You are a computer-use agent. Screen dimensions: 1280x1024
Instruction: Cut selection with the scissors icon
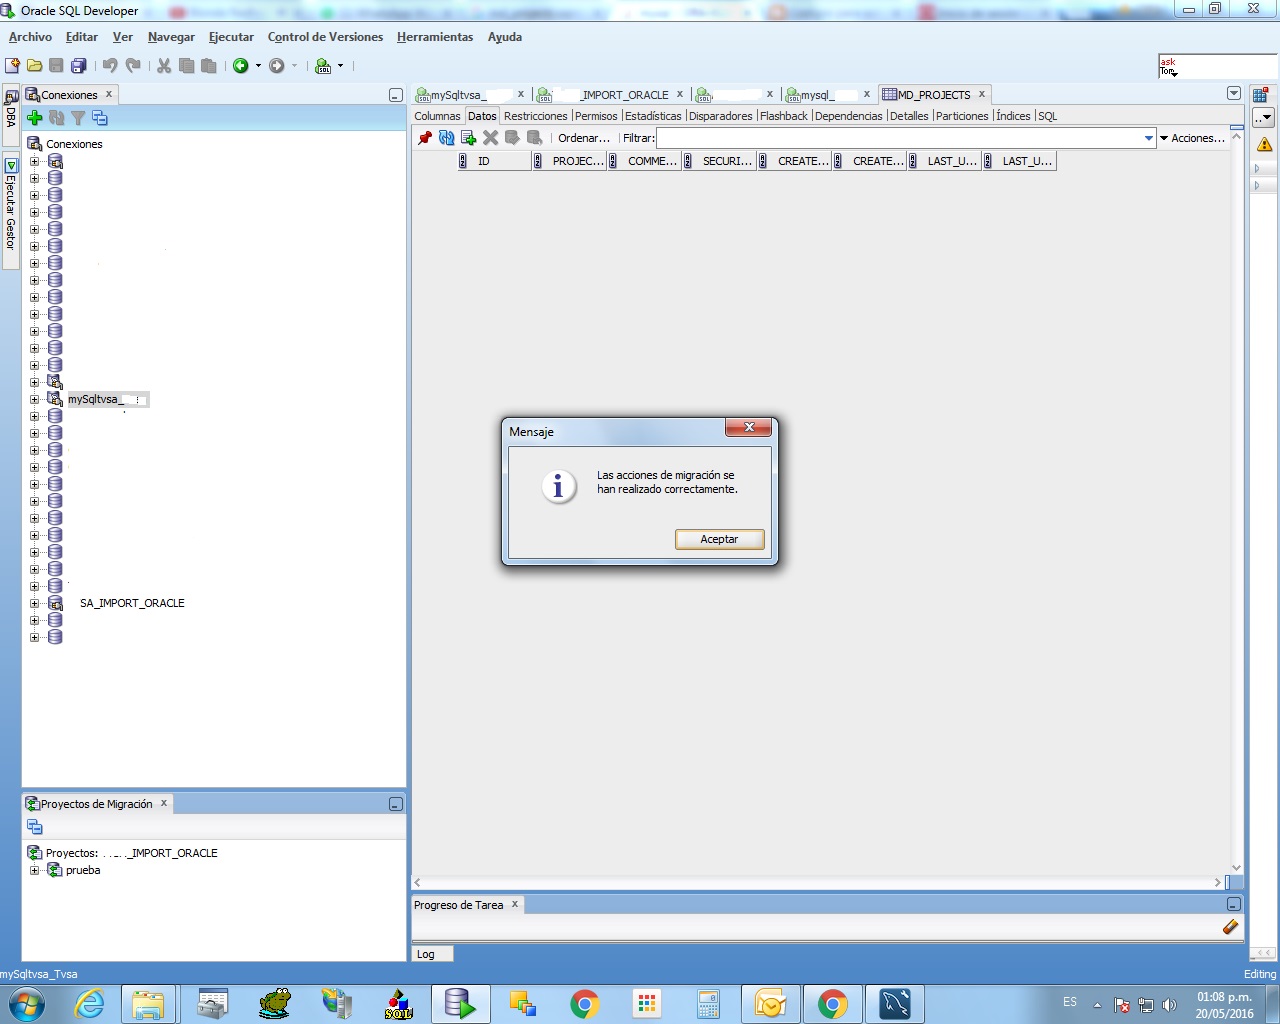163,66
